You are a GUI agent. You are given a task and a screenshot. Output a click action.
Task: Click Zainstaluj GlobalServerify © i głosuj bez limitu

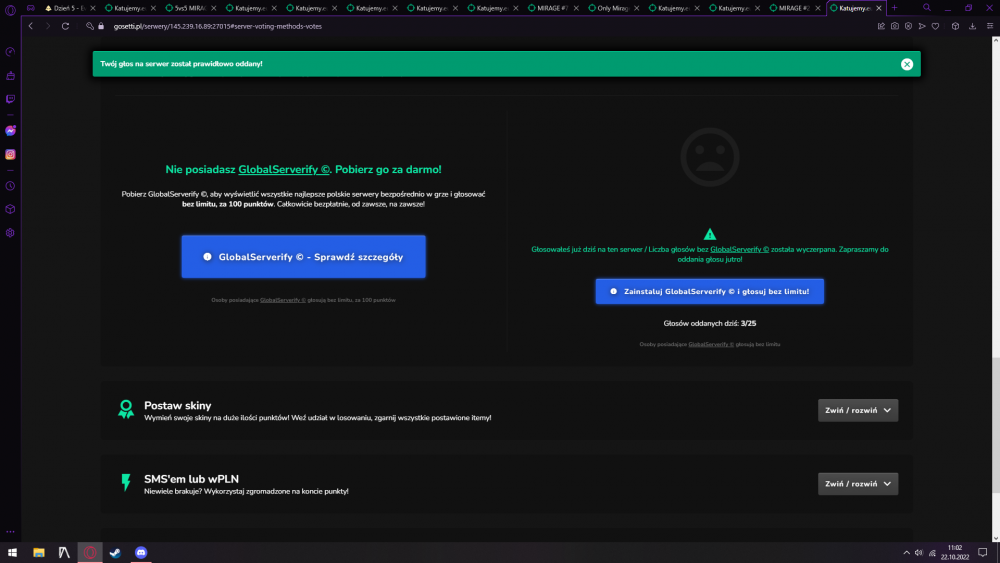point(709,291)
